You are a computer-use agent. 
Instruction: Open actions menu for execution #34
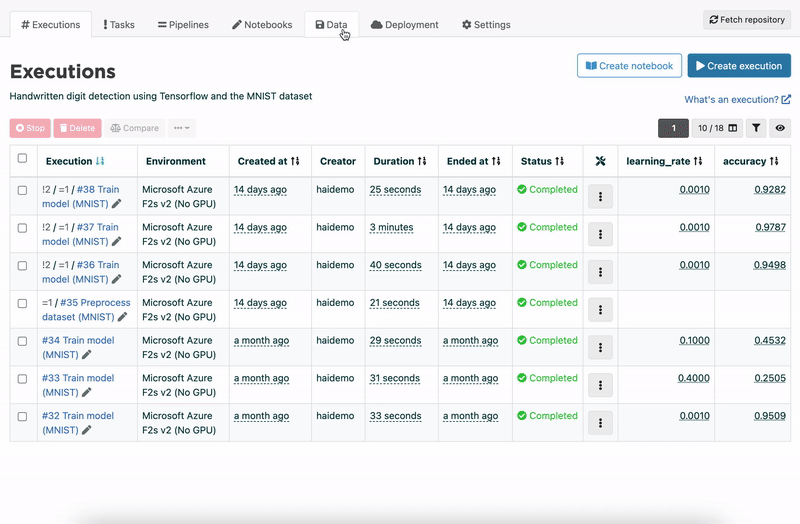601,347
